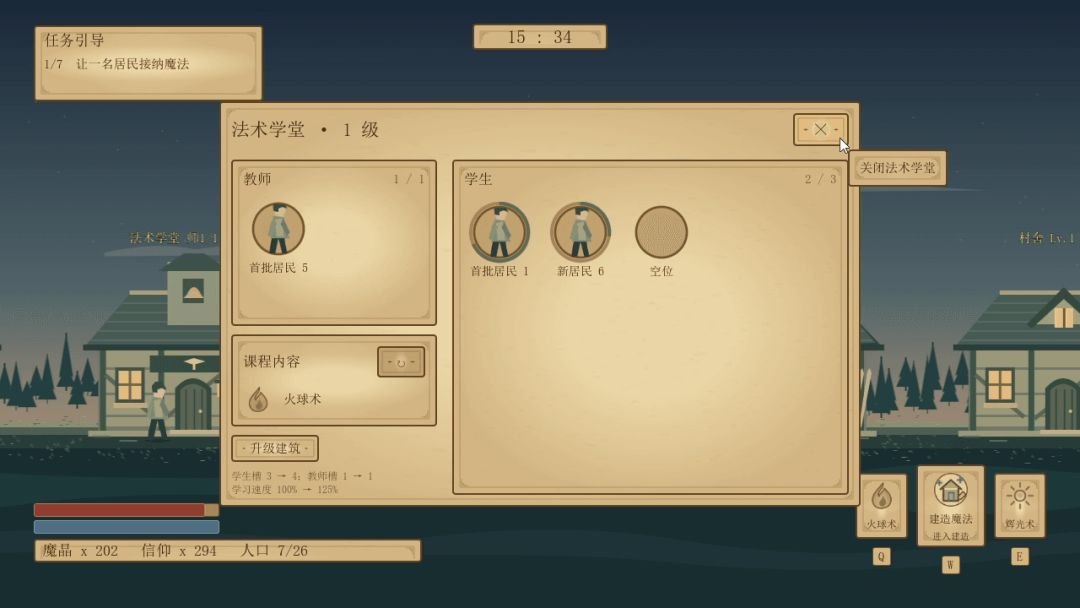Click the W hotkey label
Screen dimensions: 1080x608
click(x=951, y=565)
